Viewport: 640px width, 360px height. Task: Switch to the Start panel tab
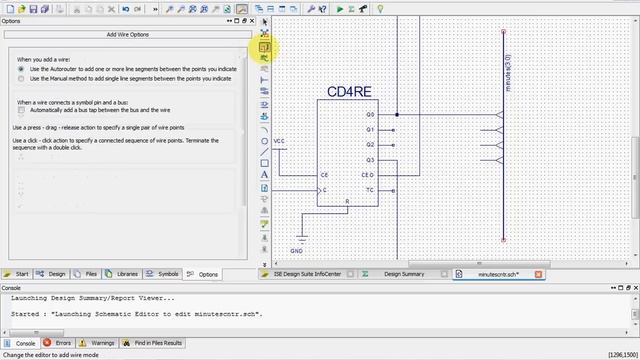point(17,274)
